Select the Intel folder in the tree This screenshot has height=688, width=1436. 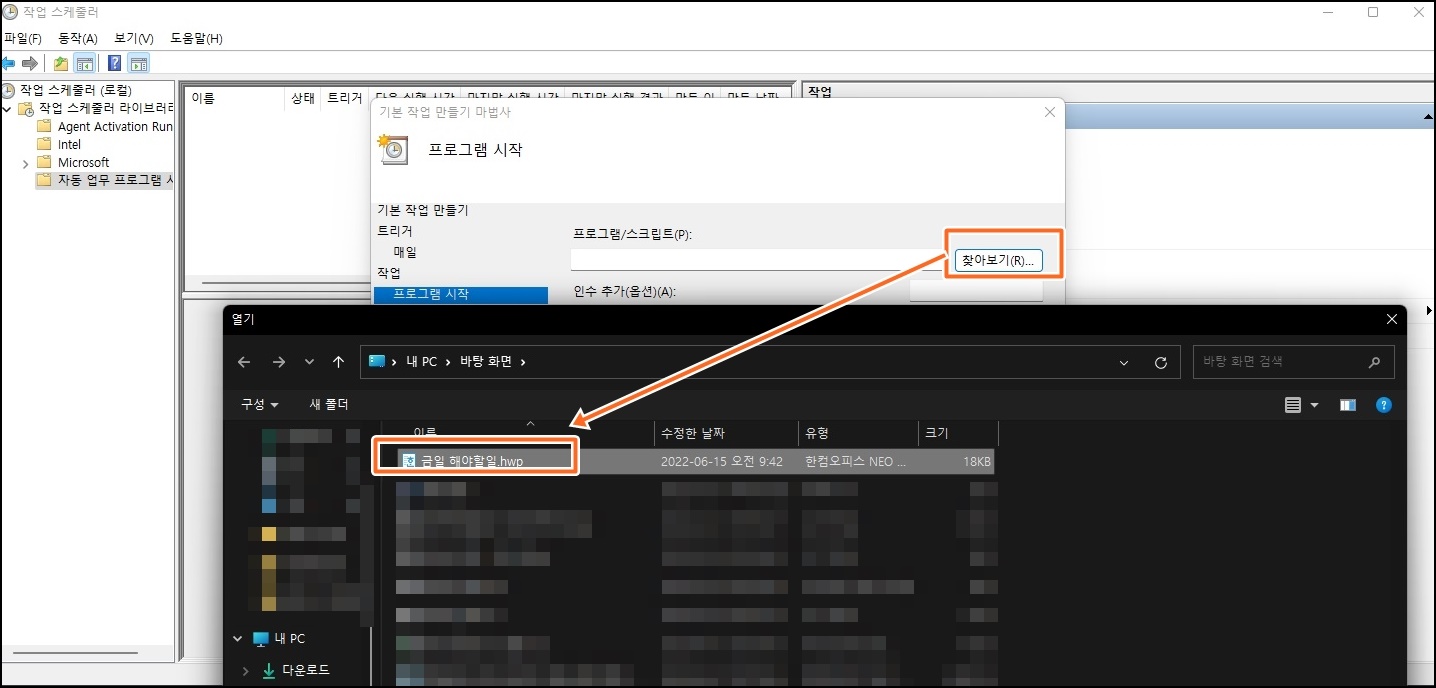pyautogui.click(x=69, y=144)
